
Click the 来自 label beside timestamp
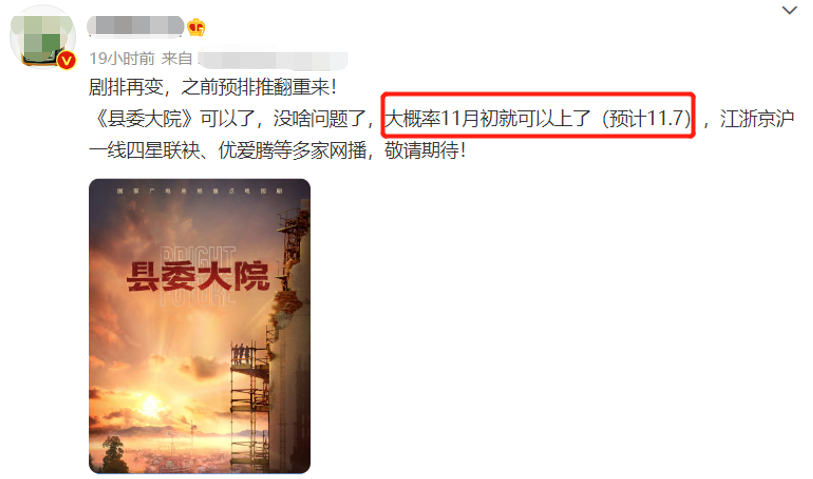coord(177,59)
